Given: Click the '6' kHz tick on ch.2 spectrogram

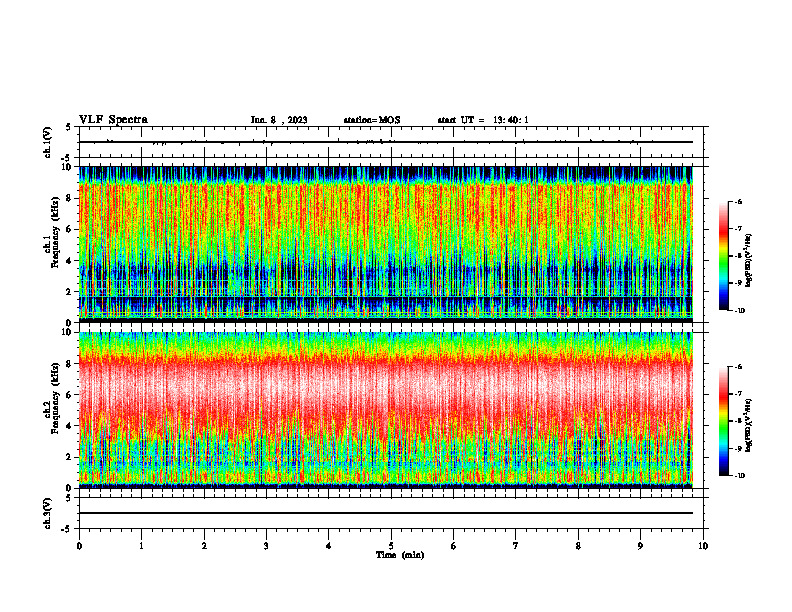Looking at the screenshot, I should [x=69, y=395].
